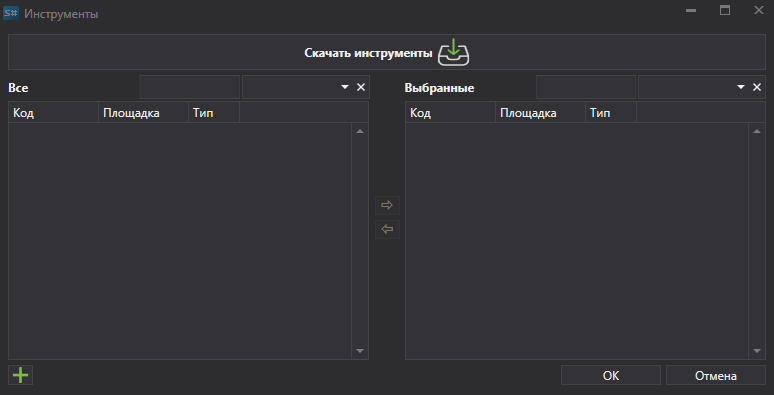Clear the Все panel filter with X
This screenshot has width=774, height=395.
(361, 87)
